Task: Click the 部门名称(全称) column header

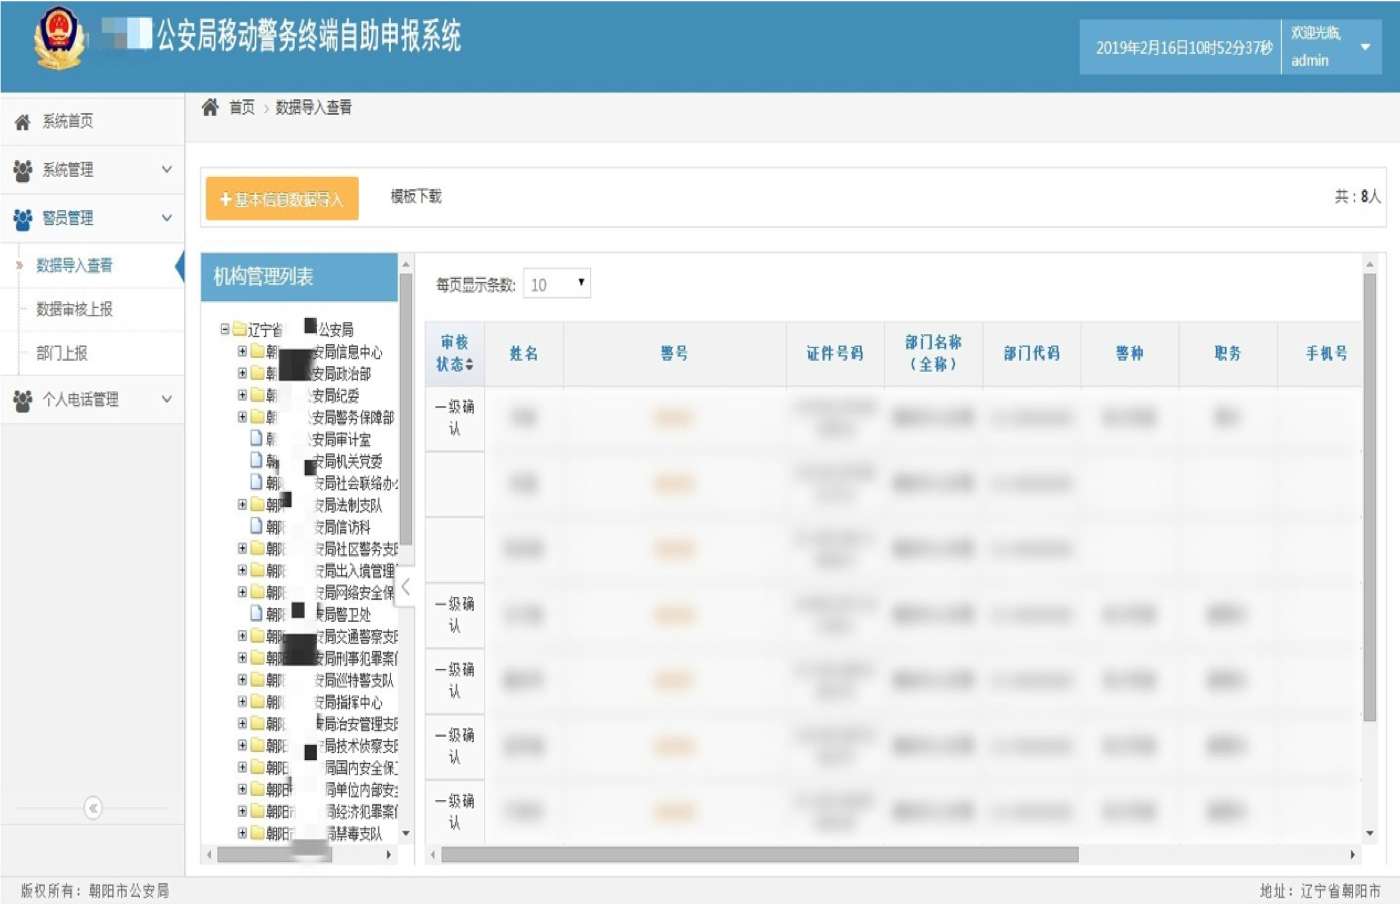Action: tap(933, 353)
